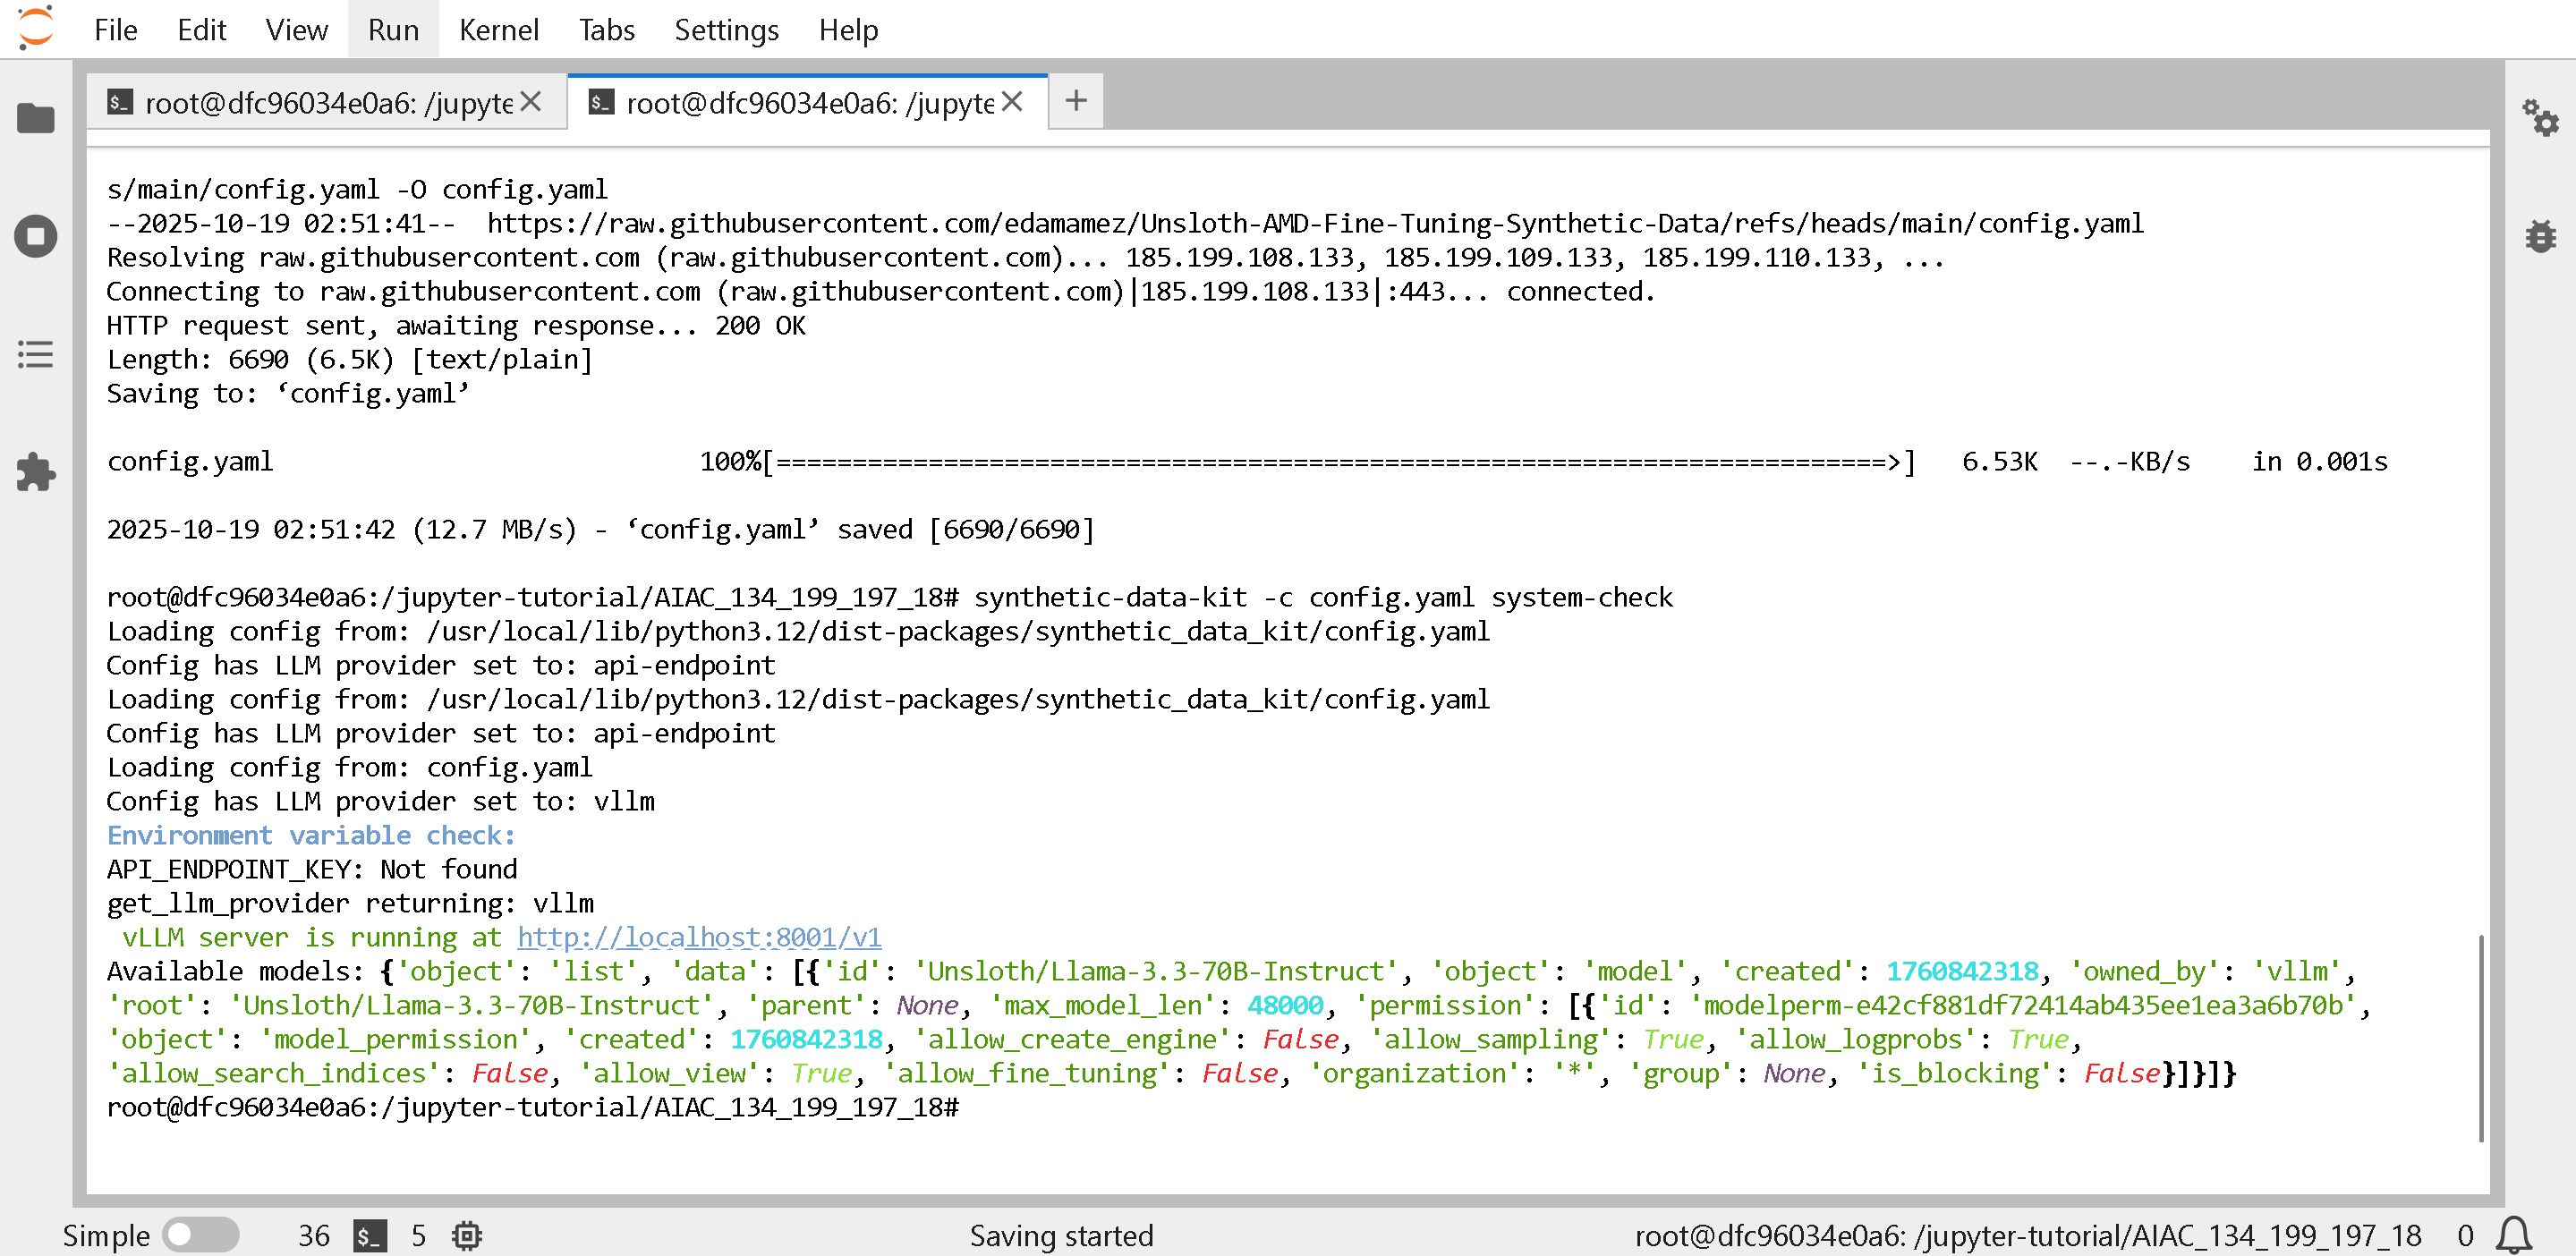Open the localhost:8001/v1 link
This screenshot has height=1256, width=2576.
coord(699,937)
